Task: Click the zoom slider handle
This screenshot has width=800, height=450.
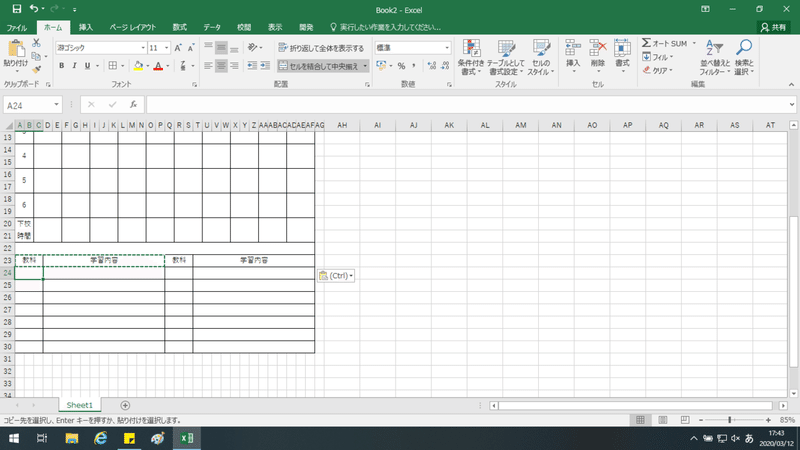Action: [x=730, y=420]
